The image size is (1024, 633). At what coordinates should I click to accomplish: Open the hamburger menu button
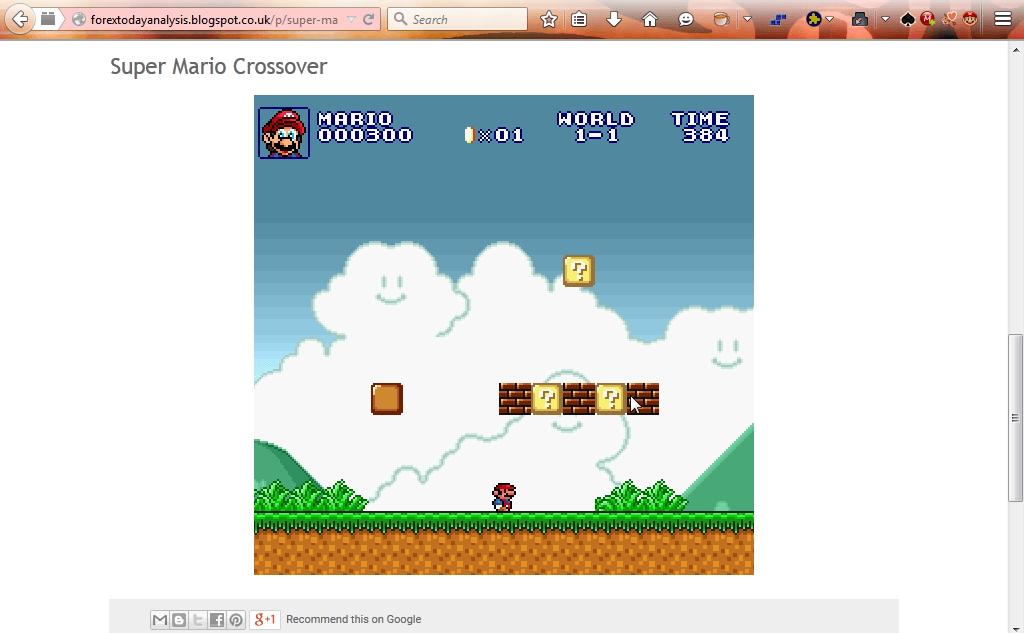(x=1002, y=19)
